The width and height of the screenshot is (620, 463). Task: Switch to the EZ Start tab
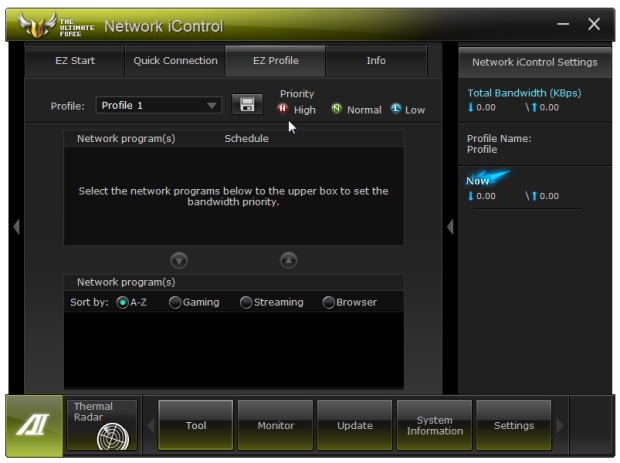tap(75, 61)
